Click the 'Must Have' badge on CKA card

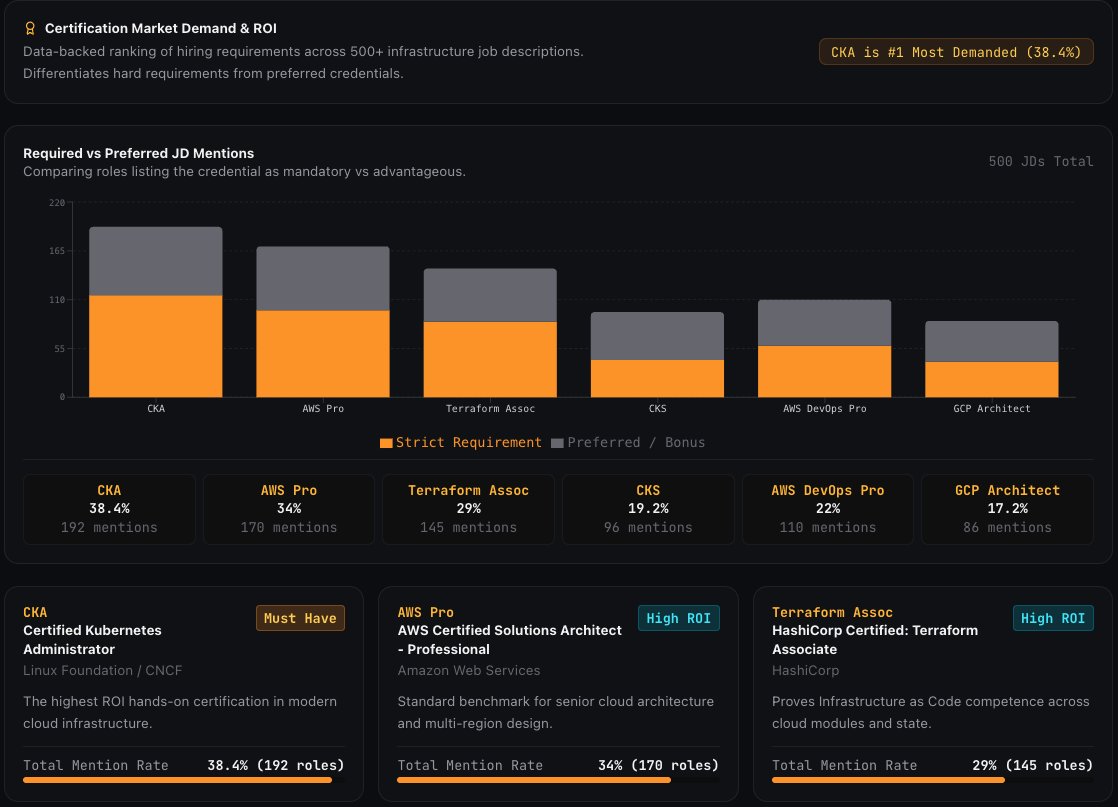point(300,618)
